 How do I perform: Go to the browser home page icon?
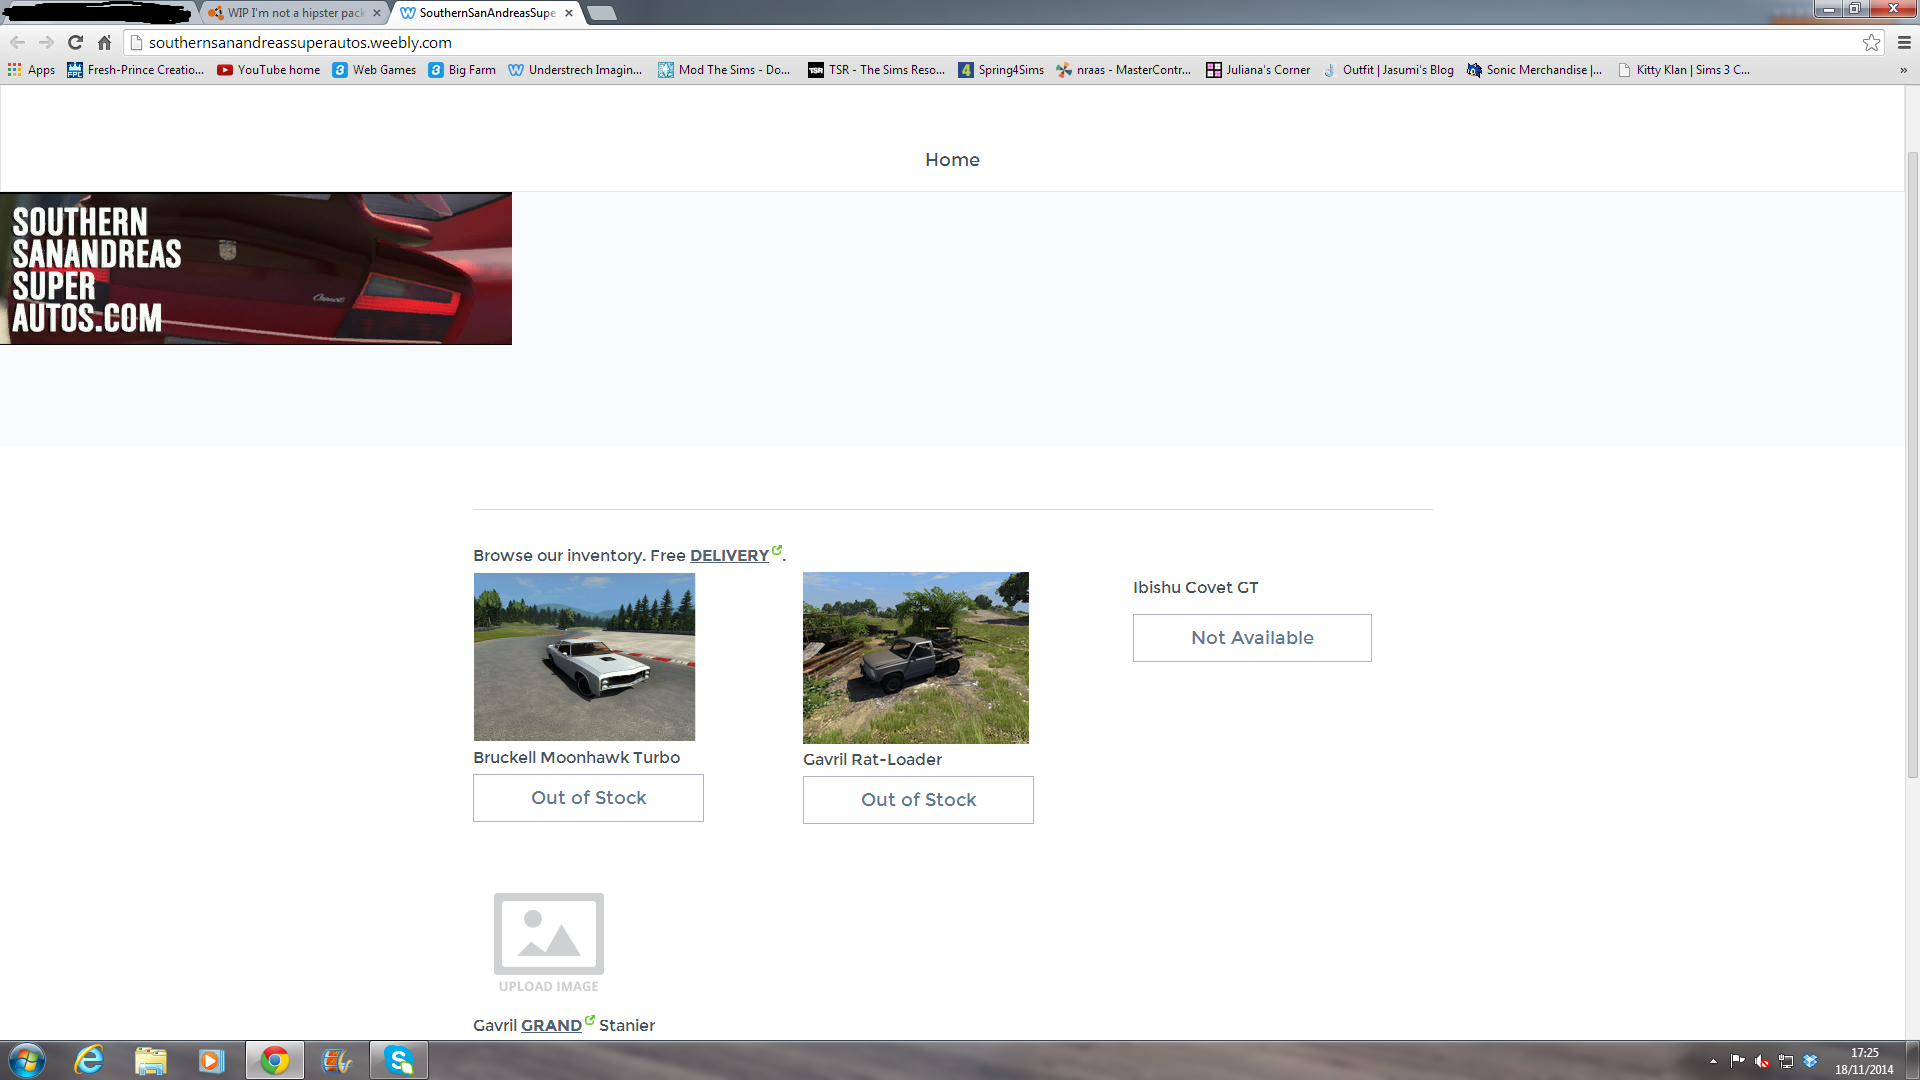click(104, 42)
